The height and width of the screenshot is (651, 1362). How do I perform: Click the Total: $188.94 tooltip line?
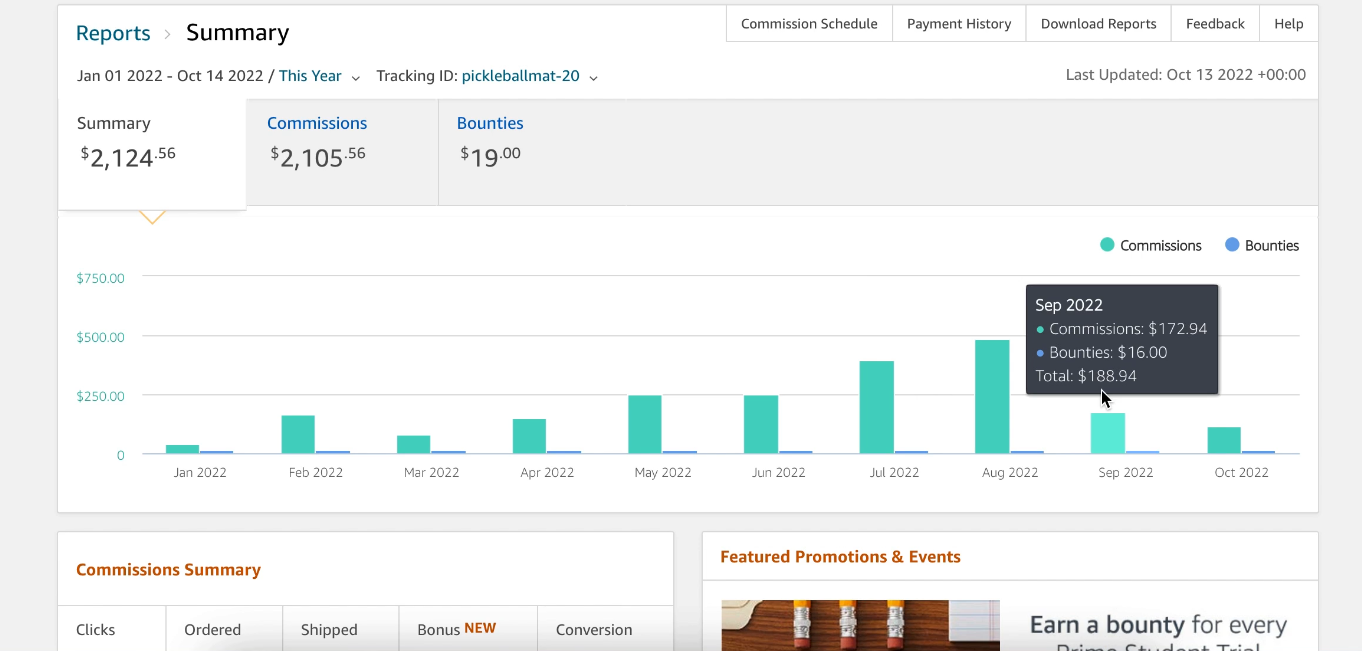(x=1085, y=376)
